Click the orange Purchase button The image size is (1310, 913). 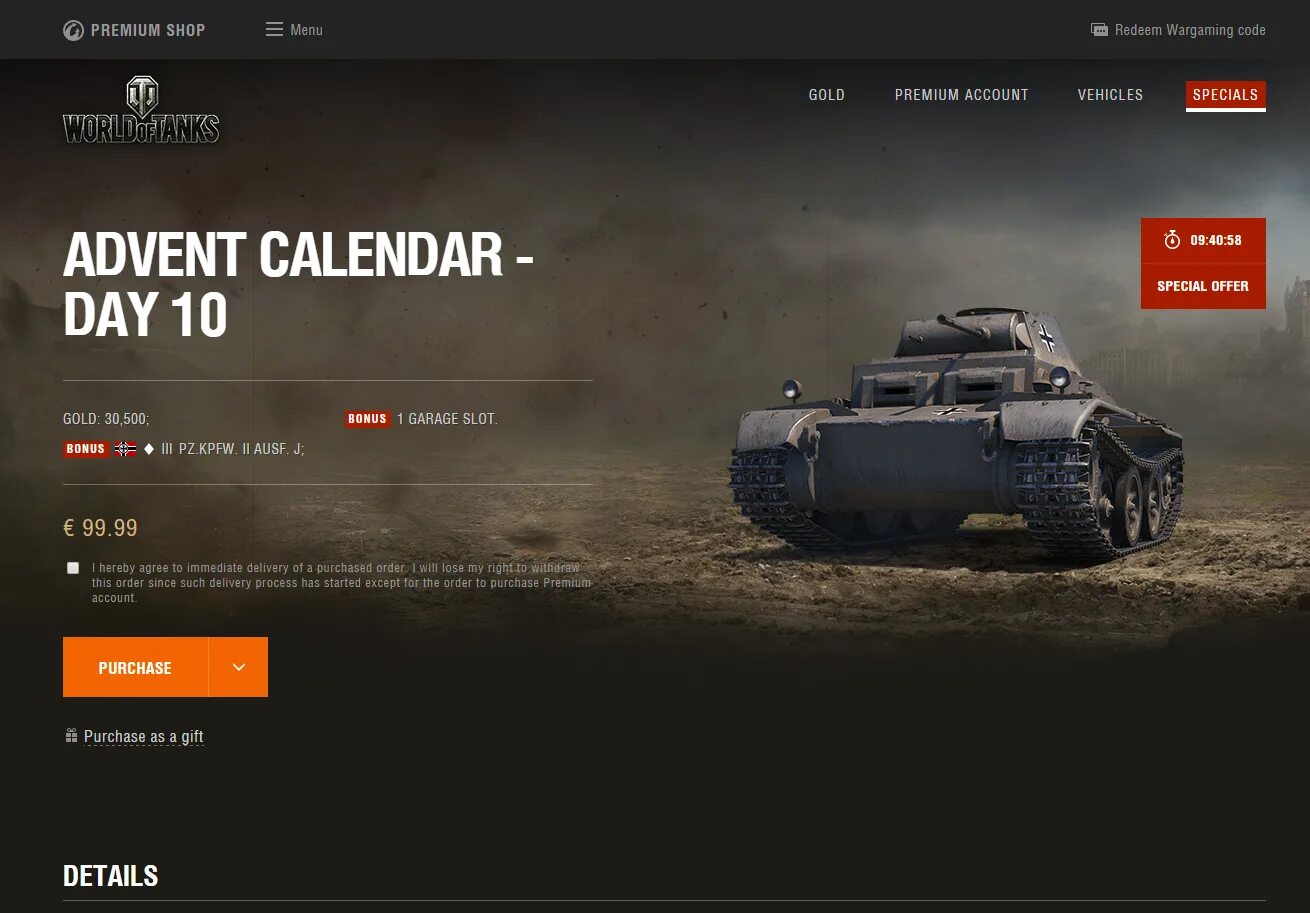pos(135,667)
